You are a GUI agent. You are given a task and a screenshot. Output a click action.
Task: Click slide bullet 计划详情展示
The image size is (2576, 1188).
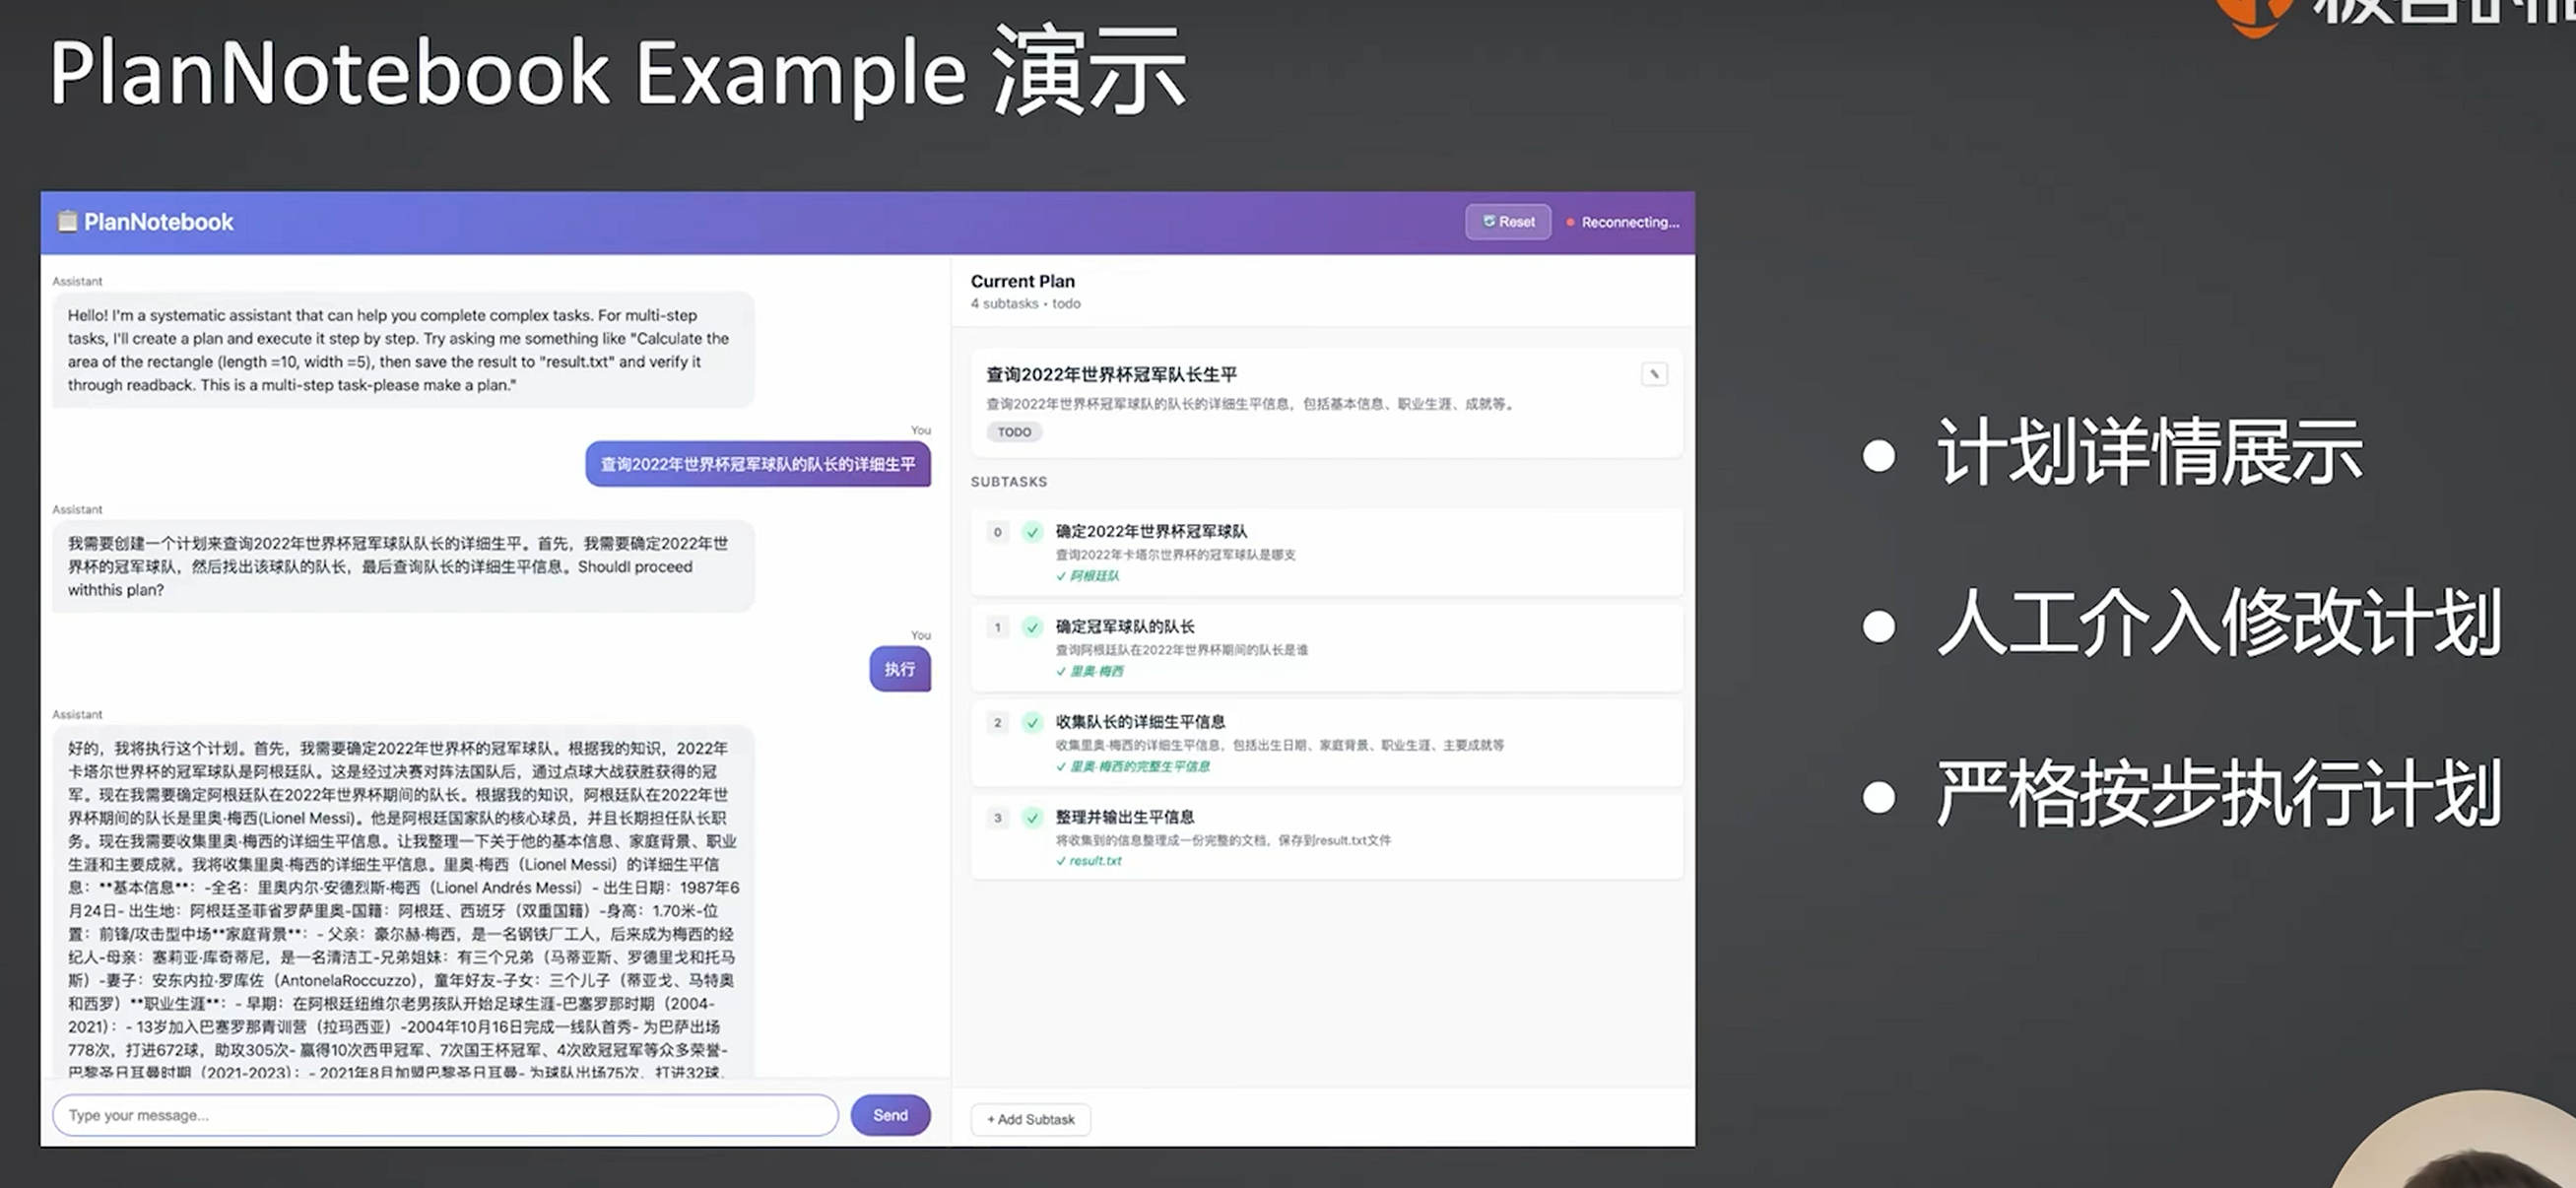coord(2148,452)
